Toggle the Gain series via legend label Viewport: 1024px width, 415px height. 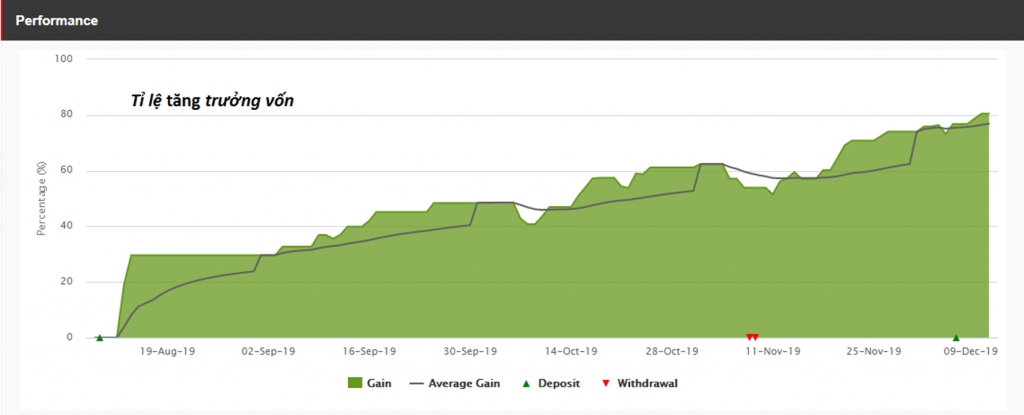[x=380, y=383]
